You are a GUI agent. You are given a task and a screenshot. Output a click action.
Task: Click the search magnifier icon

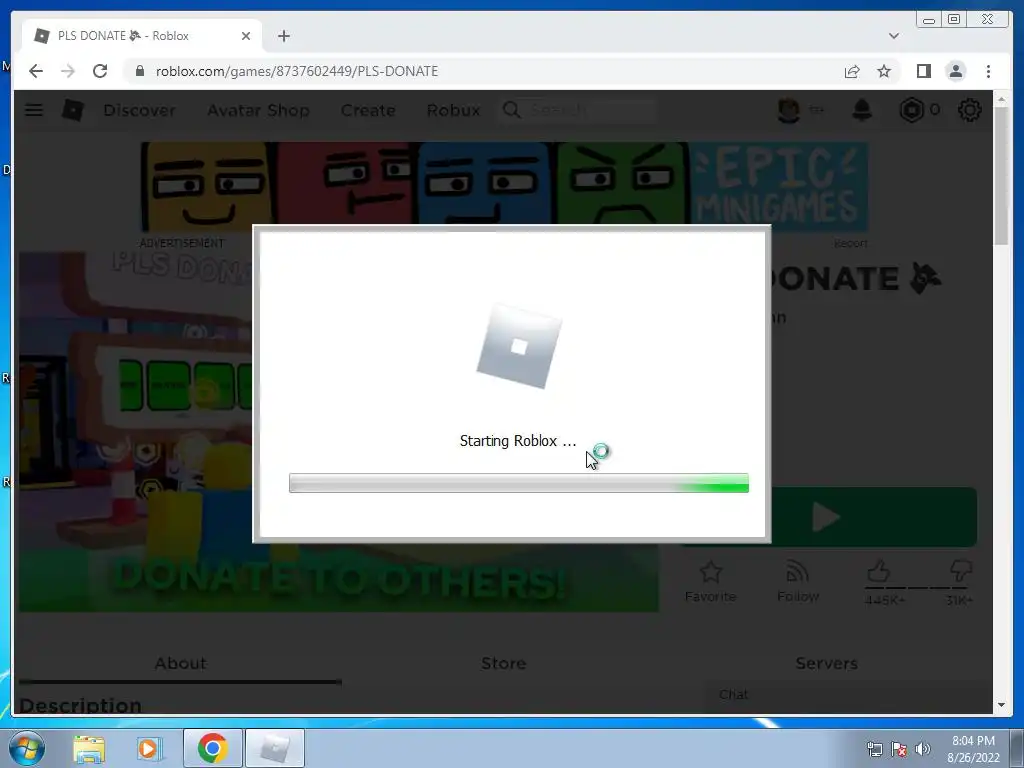(x=512, y=110)
